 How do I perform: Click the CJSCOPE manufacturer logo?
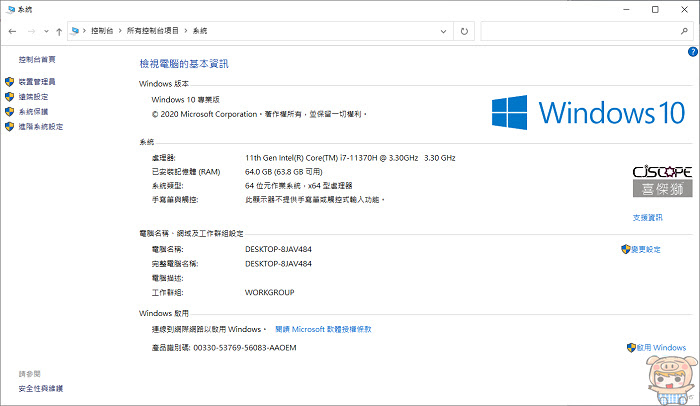pyautogui.click(x=662, y=181)
